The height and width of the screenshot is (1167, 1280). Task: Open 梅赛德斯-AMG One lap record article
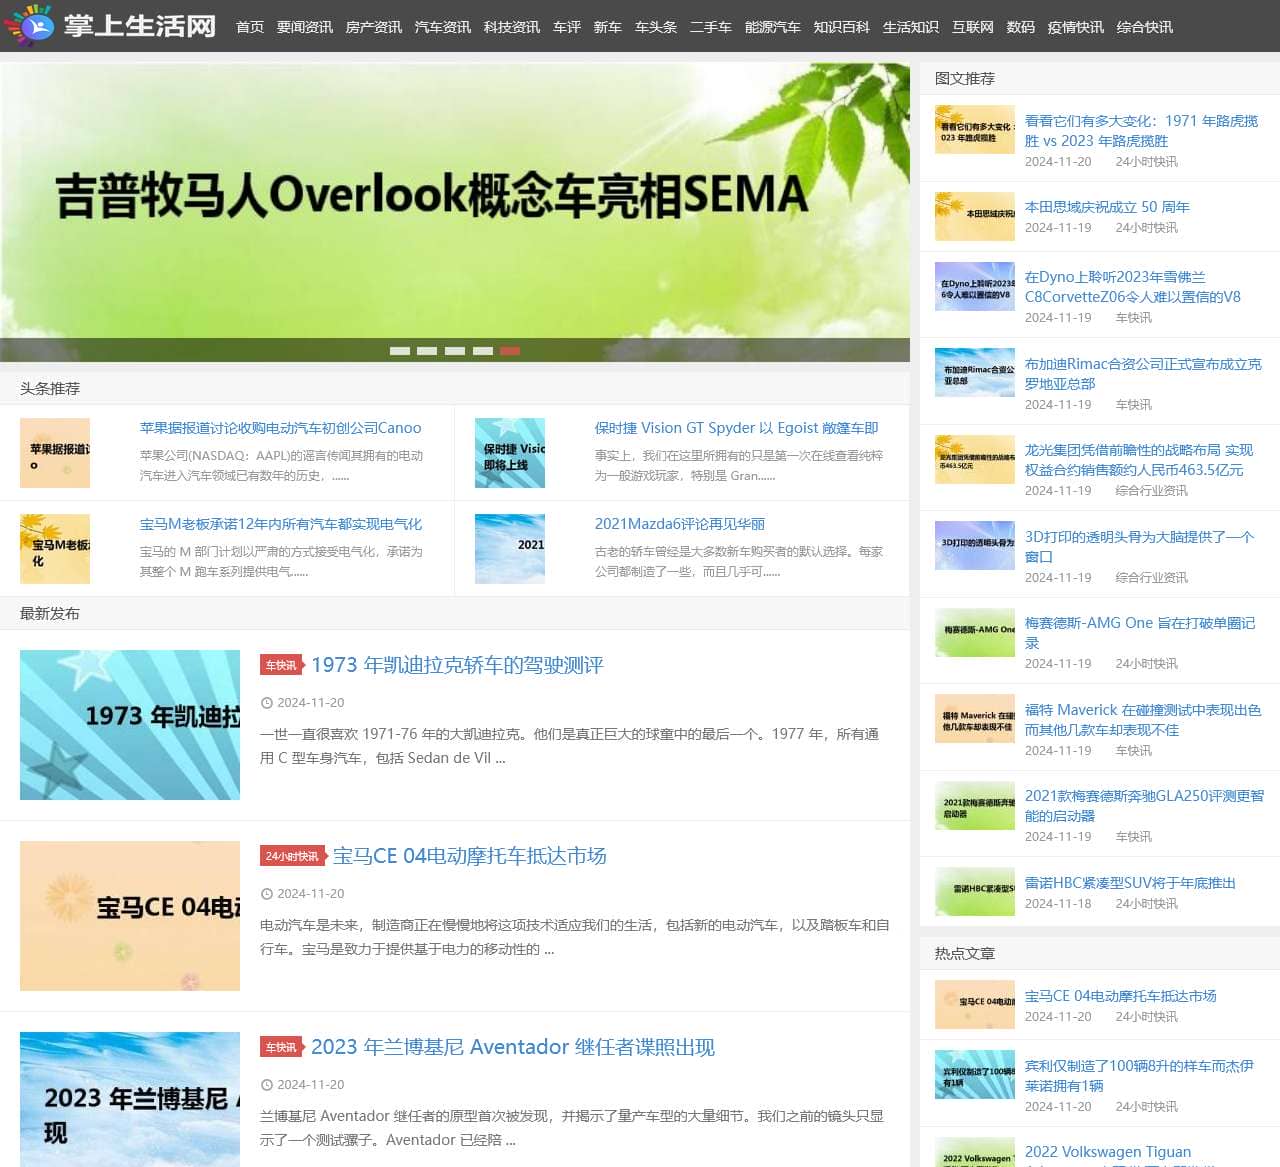pyautogui.click(x=1140, y=633)
